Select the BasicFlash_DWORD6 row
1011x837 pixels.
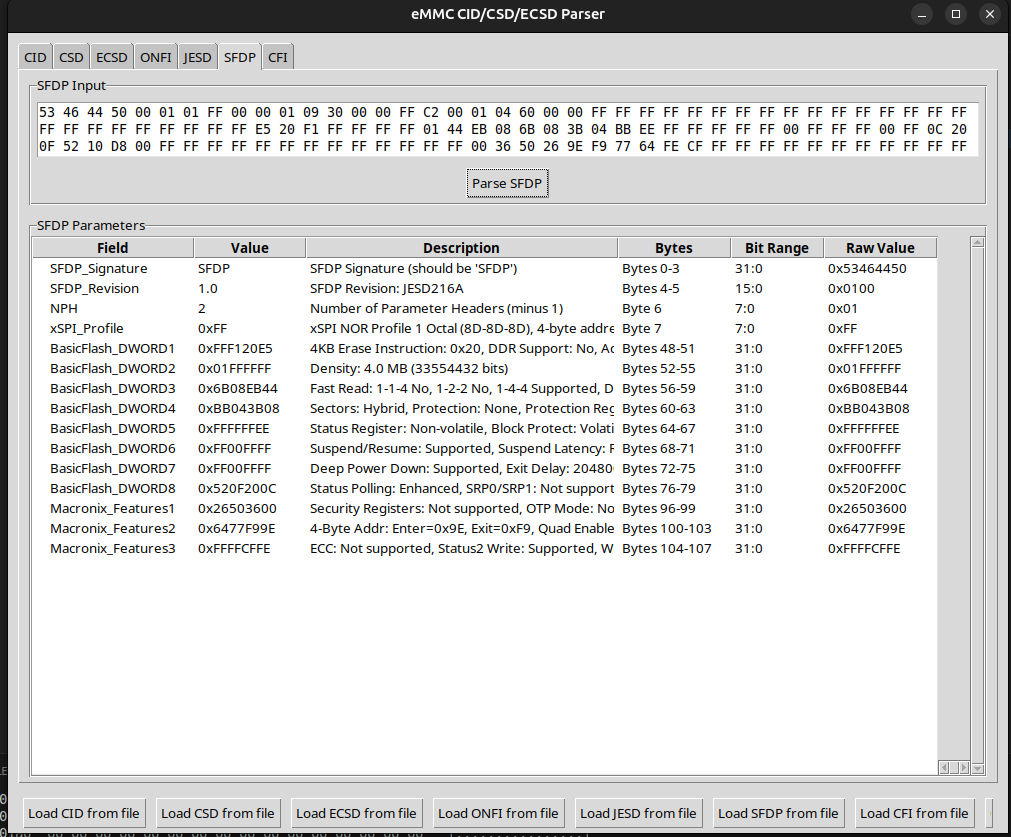pos(484,448)
